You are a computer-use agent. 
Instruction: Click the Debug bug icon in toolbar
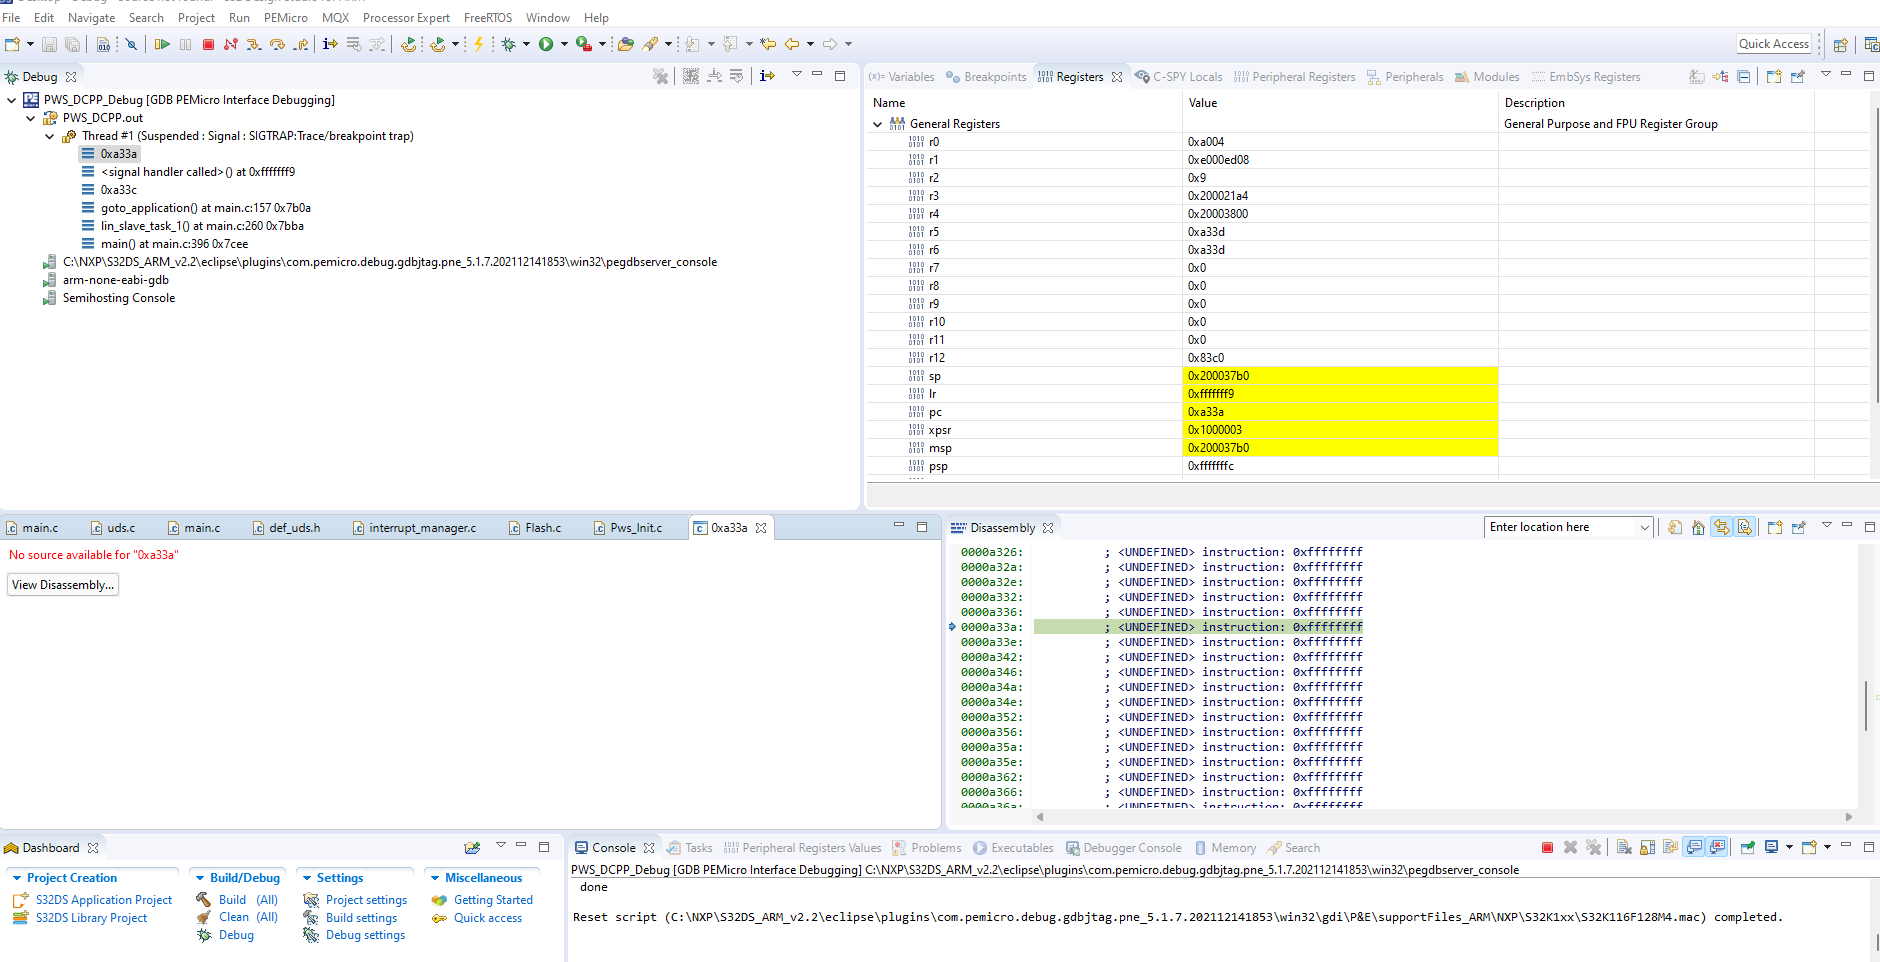[x=510, y=44]
